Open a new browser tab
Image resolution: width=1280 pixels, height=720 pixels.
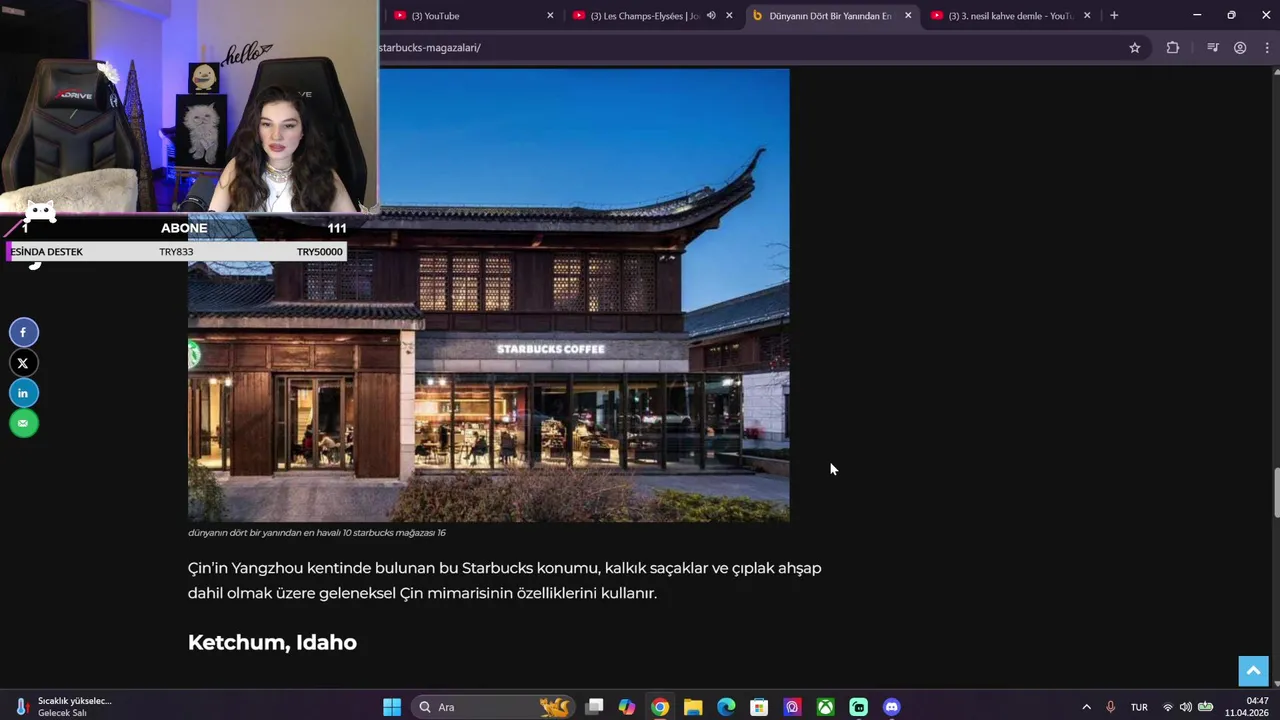1114,15
